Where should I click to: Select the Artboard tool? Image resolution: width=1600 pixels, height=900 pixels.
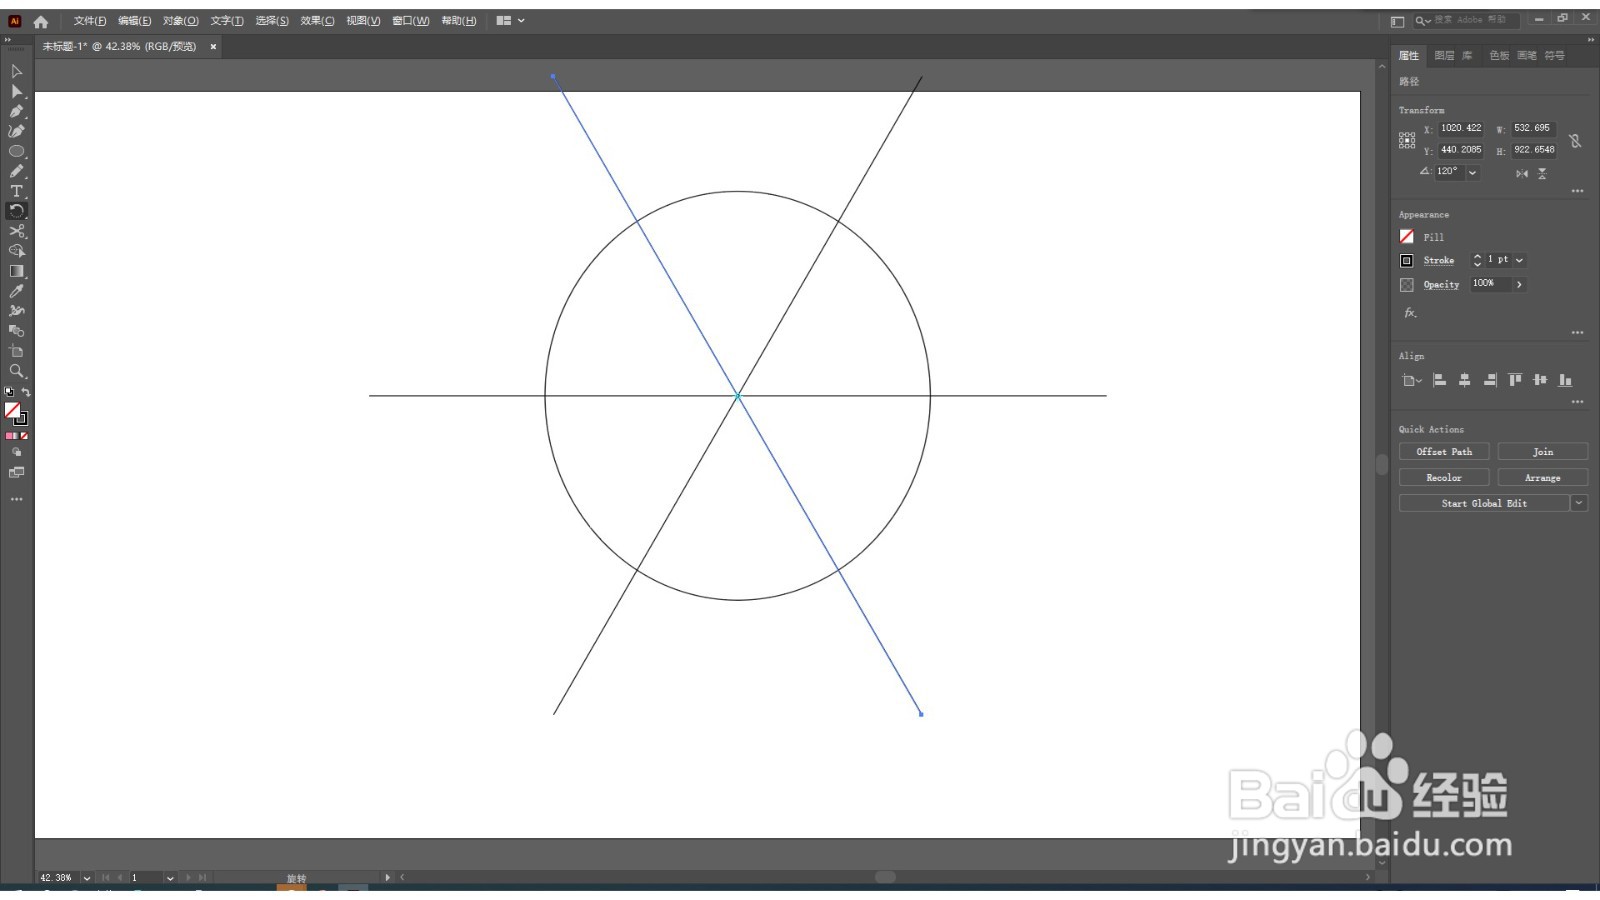pyautogui.click(x=16, y=351)
